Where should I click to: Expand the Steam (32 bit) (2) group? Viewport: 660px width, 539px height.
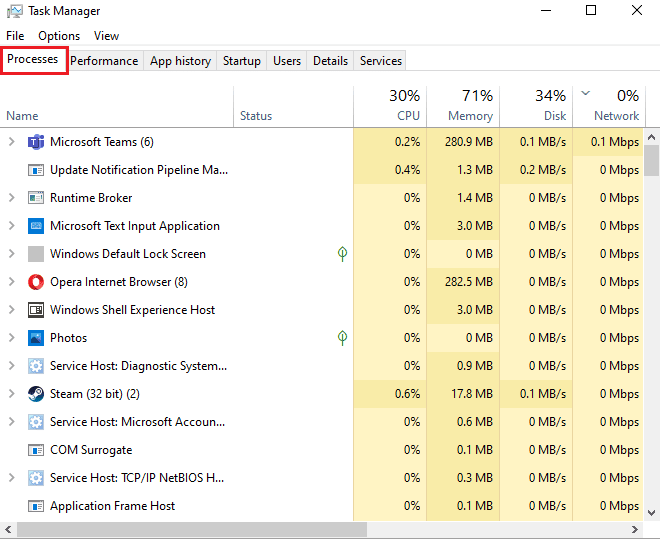[x=12, y=394]
